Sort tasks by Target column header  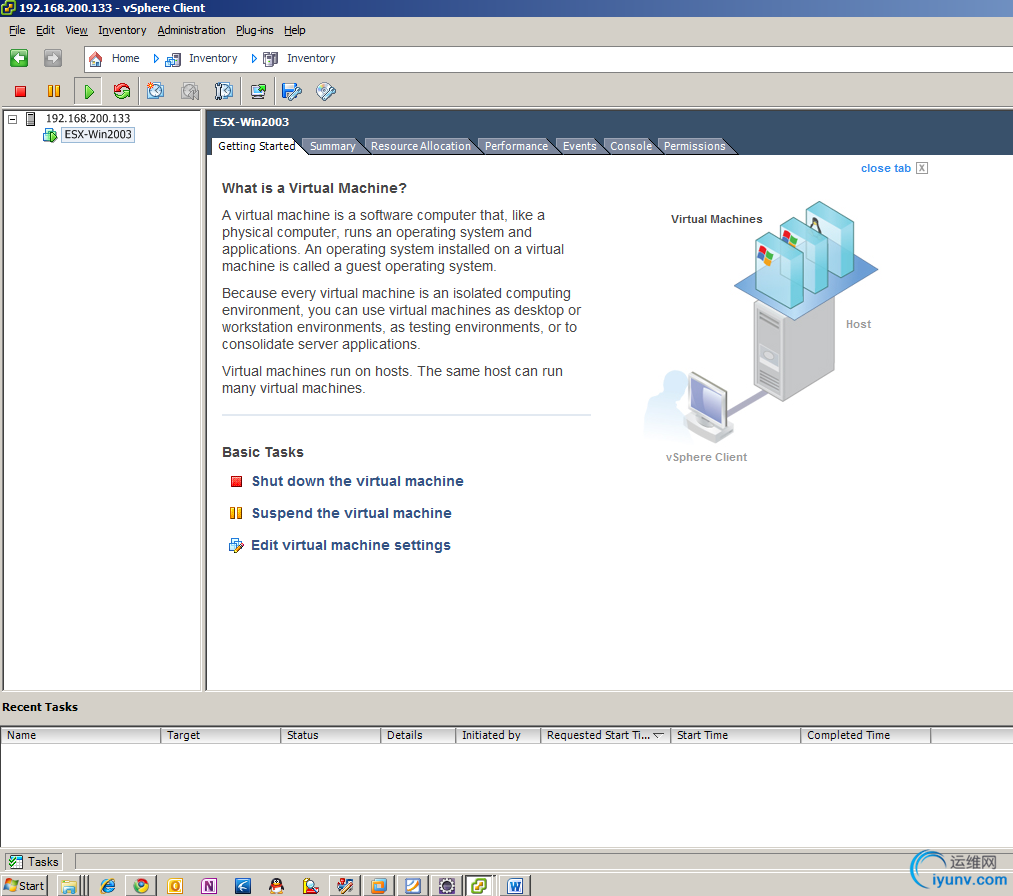coord(220,735)
